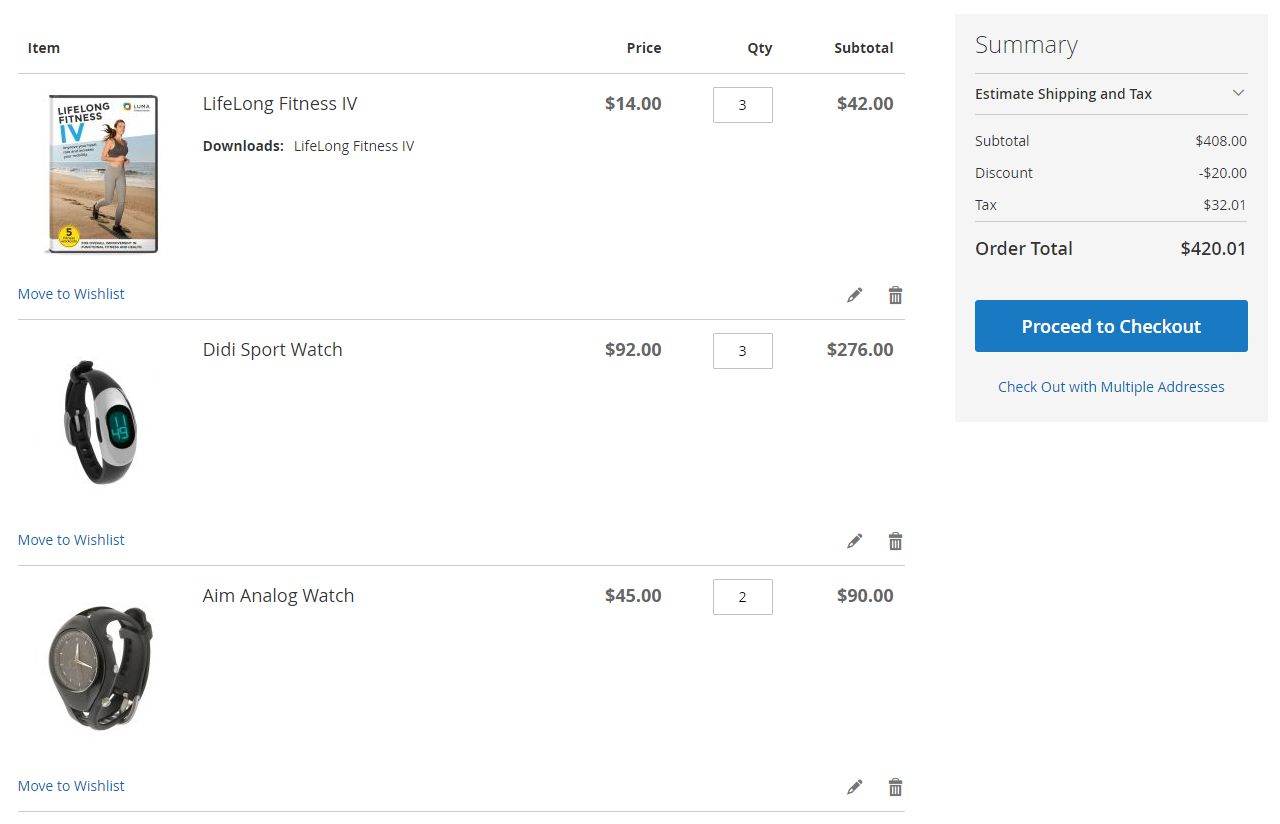Image resolution: width=1280 pixels, height=824 pixels.
Task: Move Didi Sport Watch to Wishlist
Action: tap(71, 540)
